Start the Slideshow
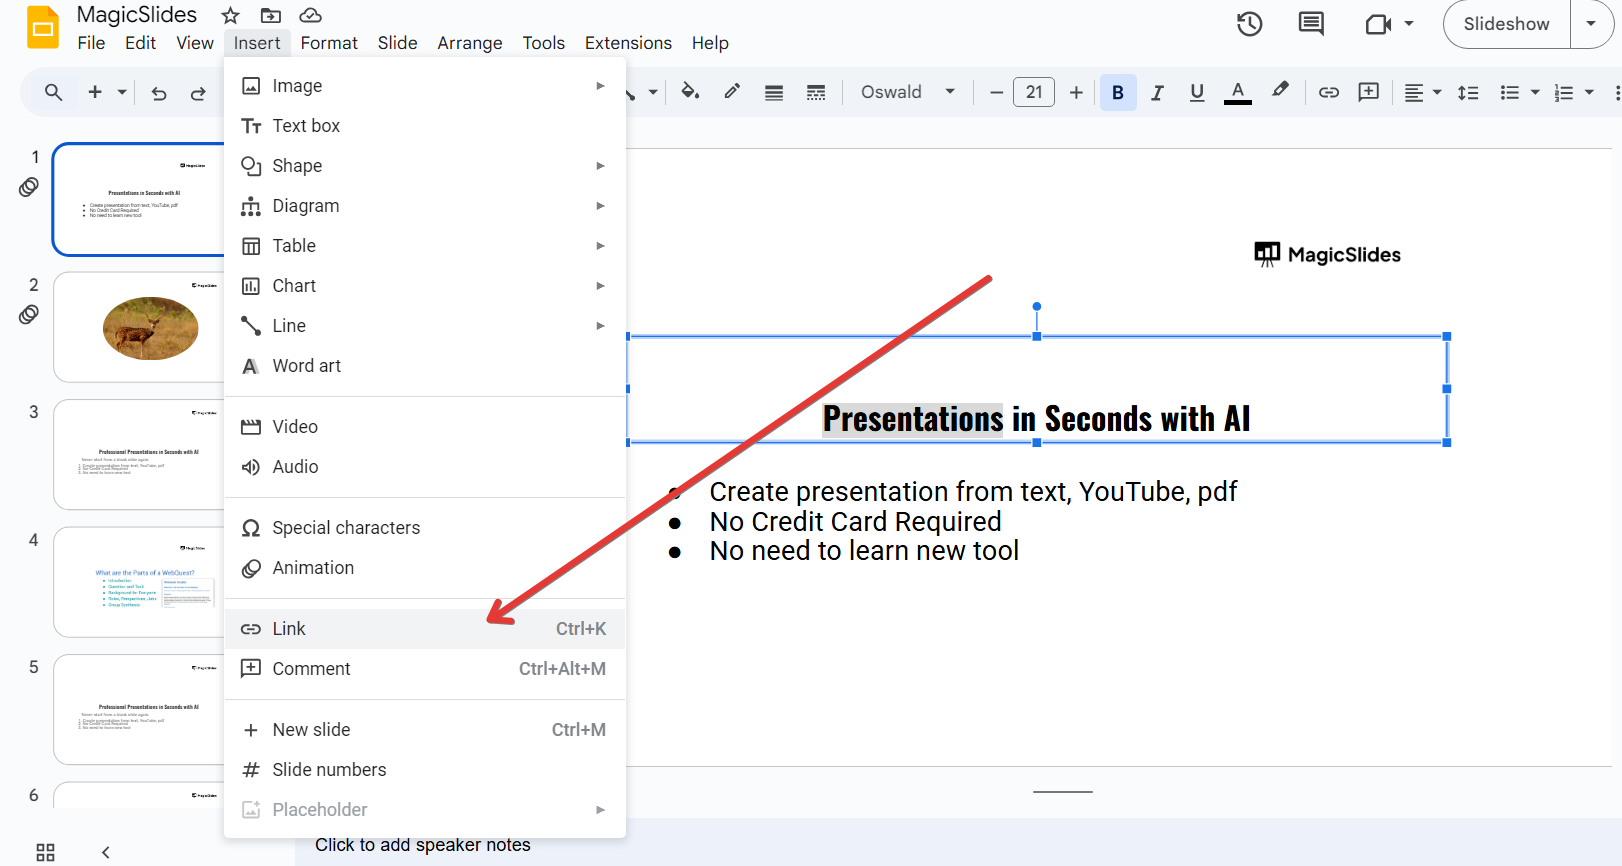The height and width of the screenshot is (866, 1622). (1506, 24)
